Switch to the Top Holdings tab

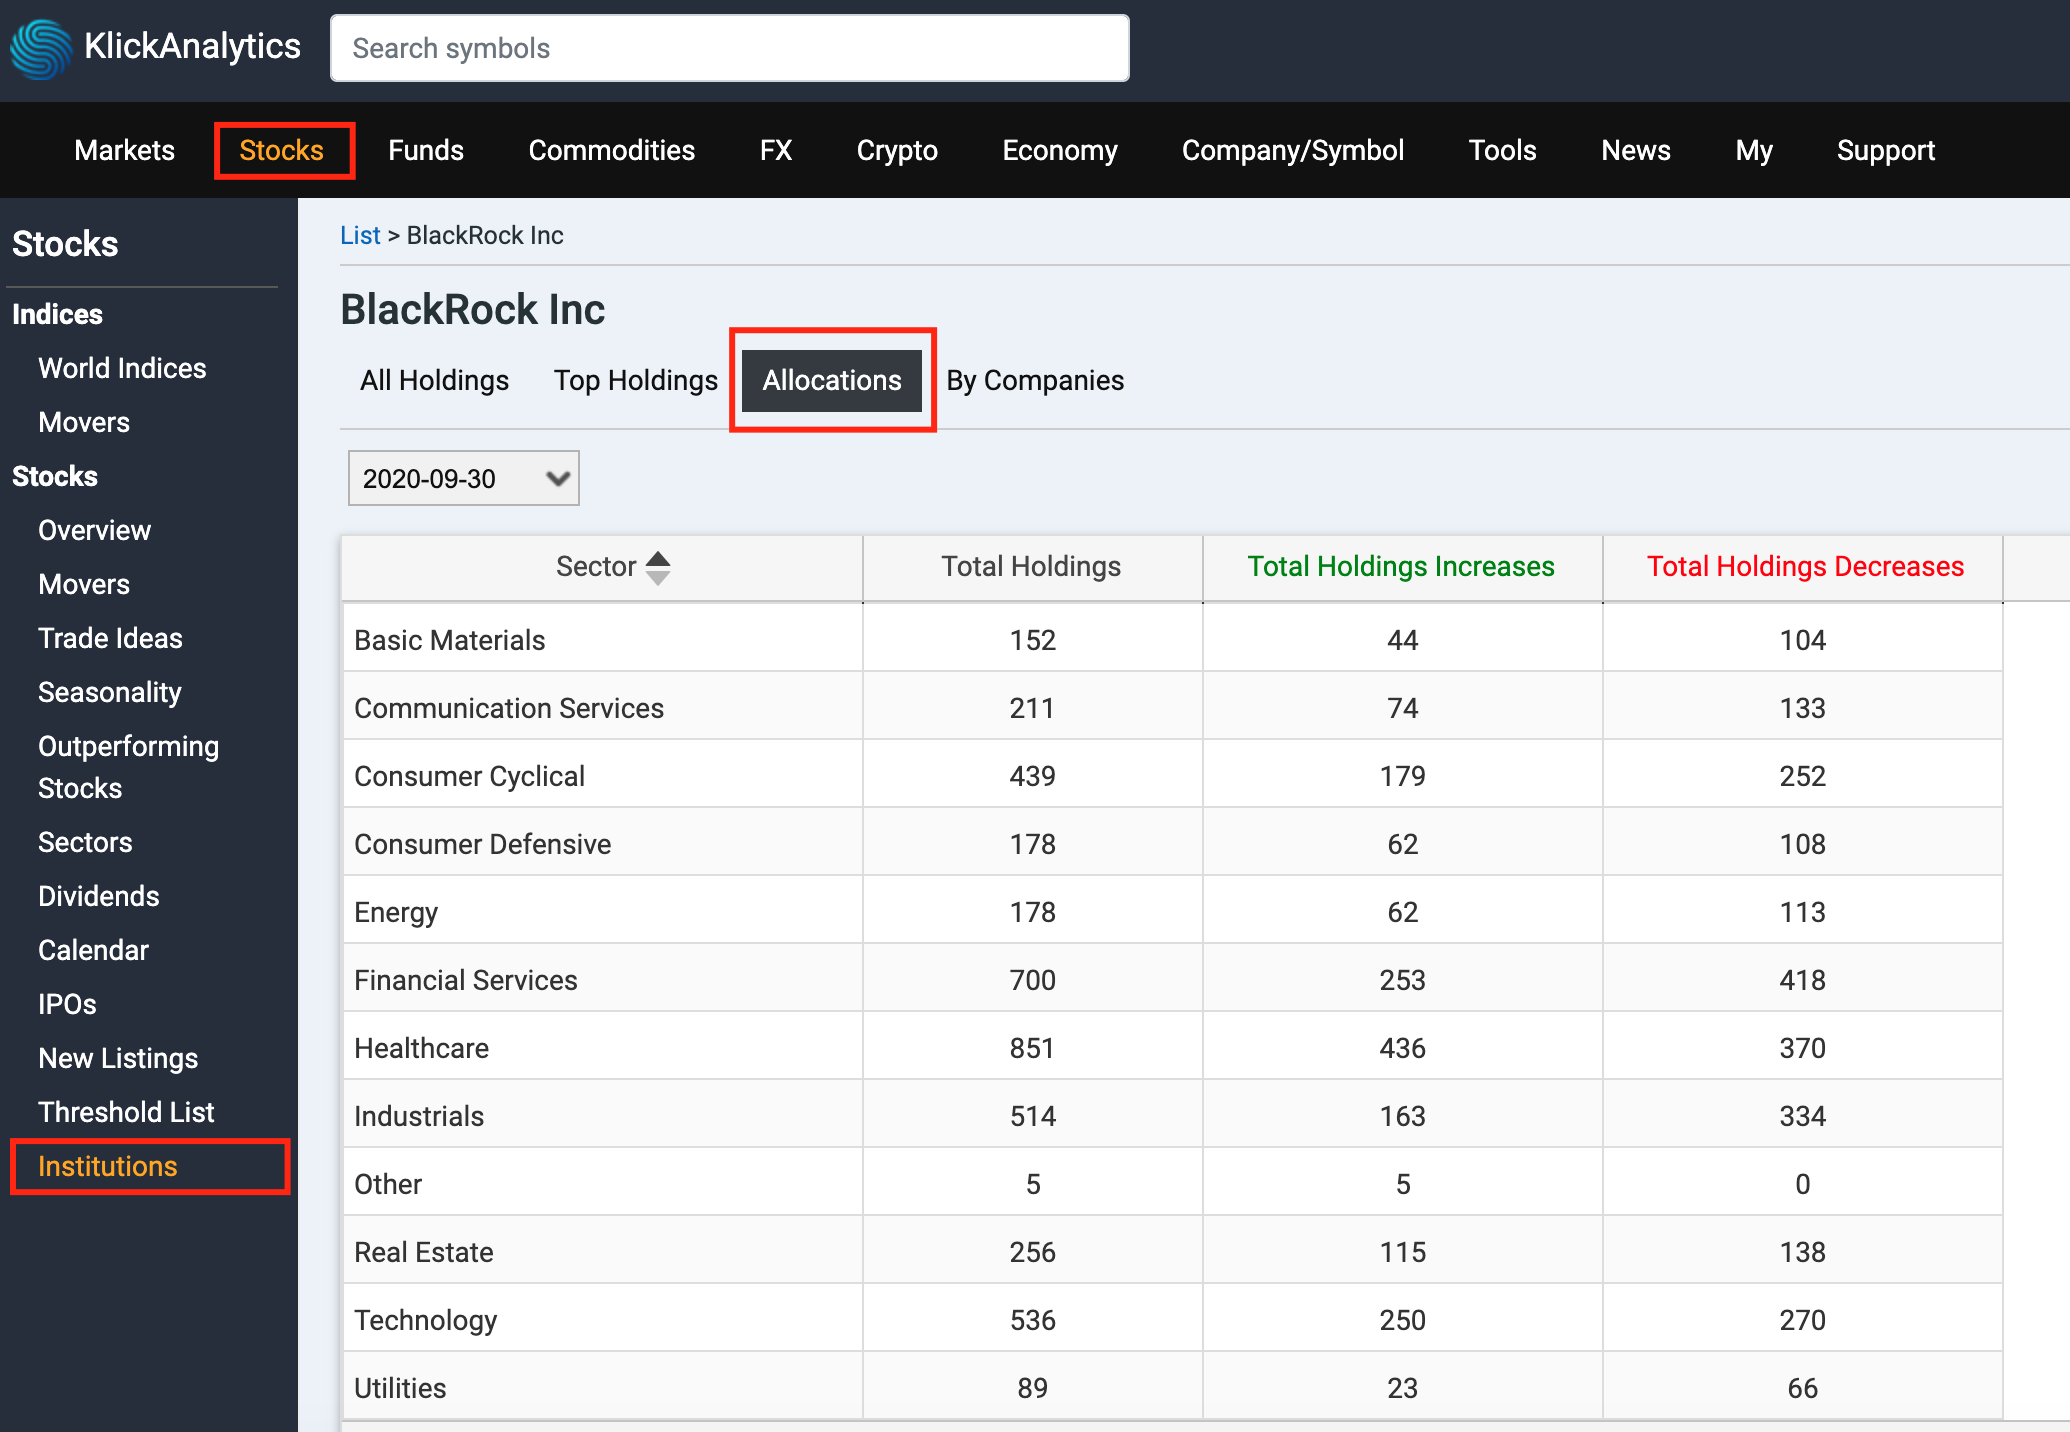636,380
